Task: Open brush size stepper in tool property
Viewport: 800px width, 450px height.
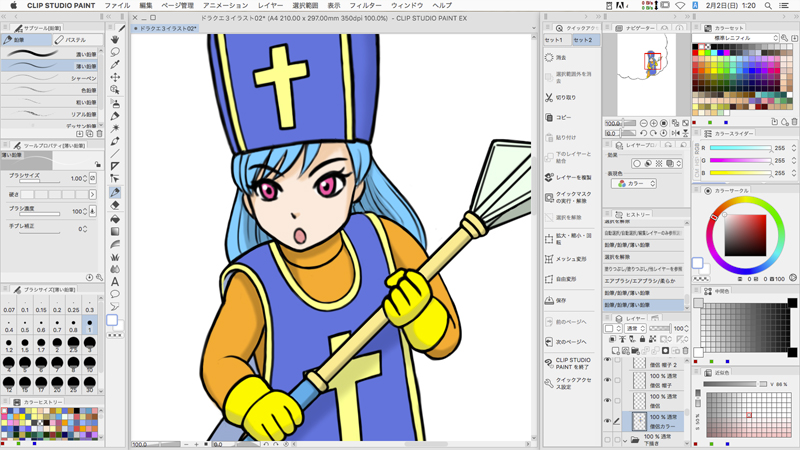Action: tap(85, 179)
